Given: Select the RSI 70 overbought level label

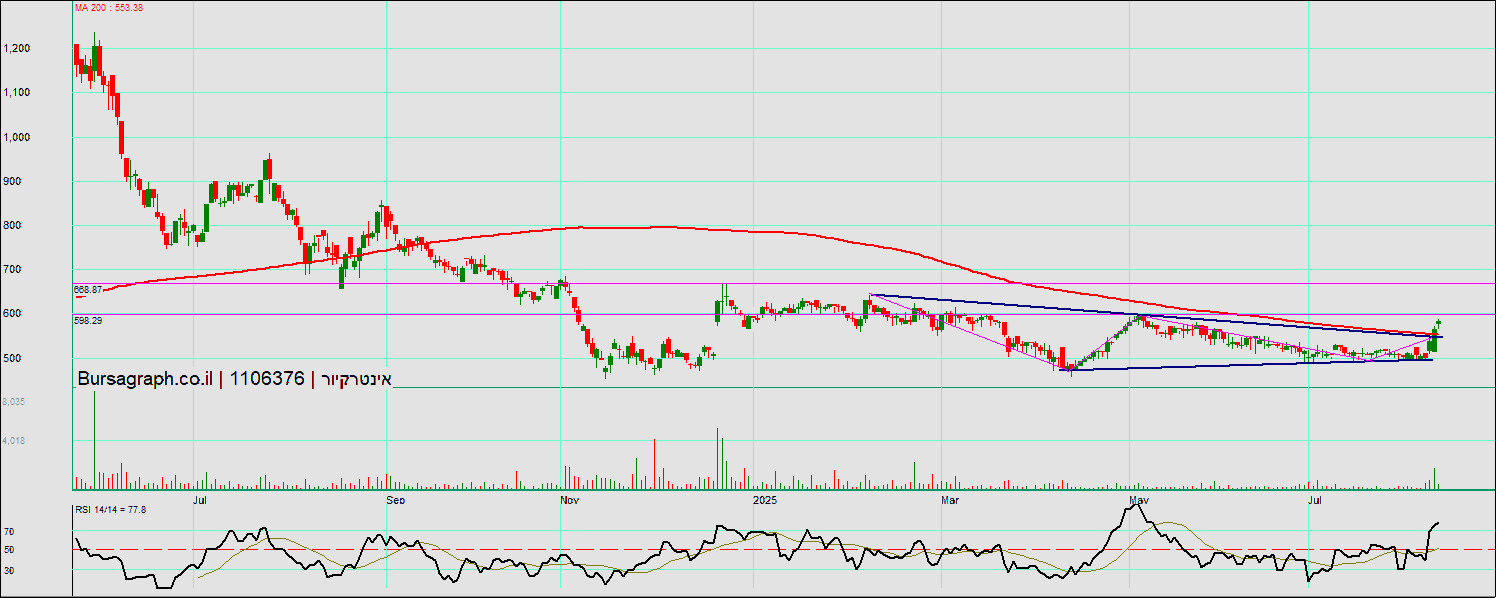Looking at the screenshot, I should pyautogui.click(x=8, y=531).
